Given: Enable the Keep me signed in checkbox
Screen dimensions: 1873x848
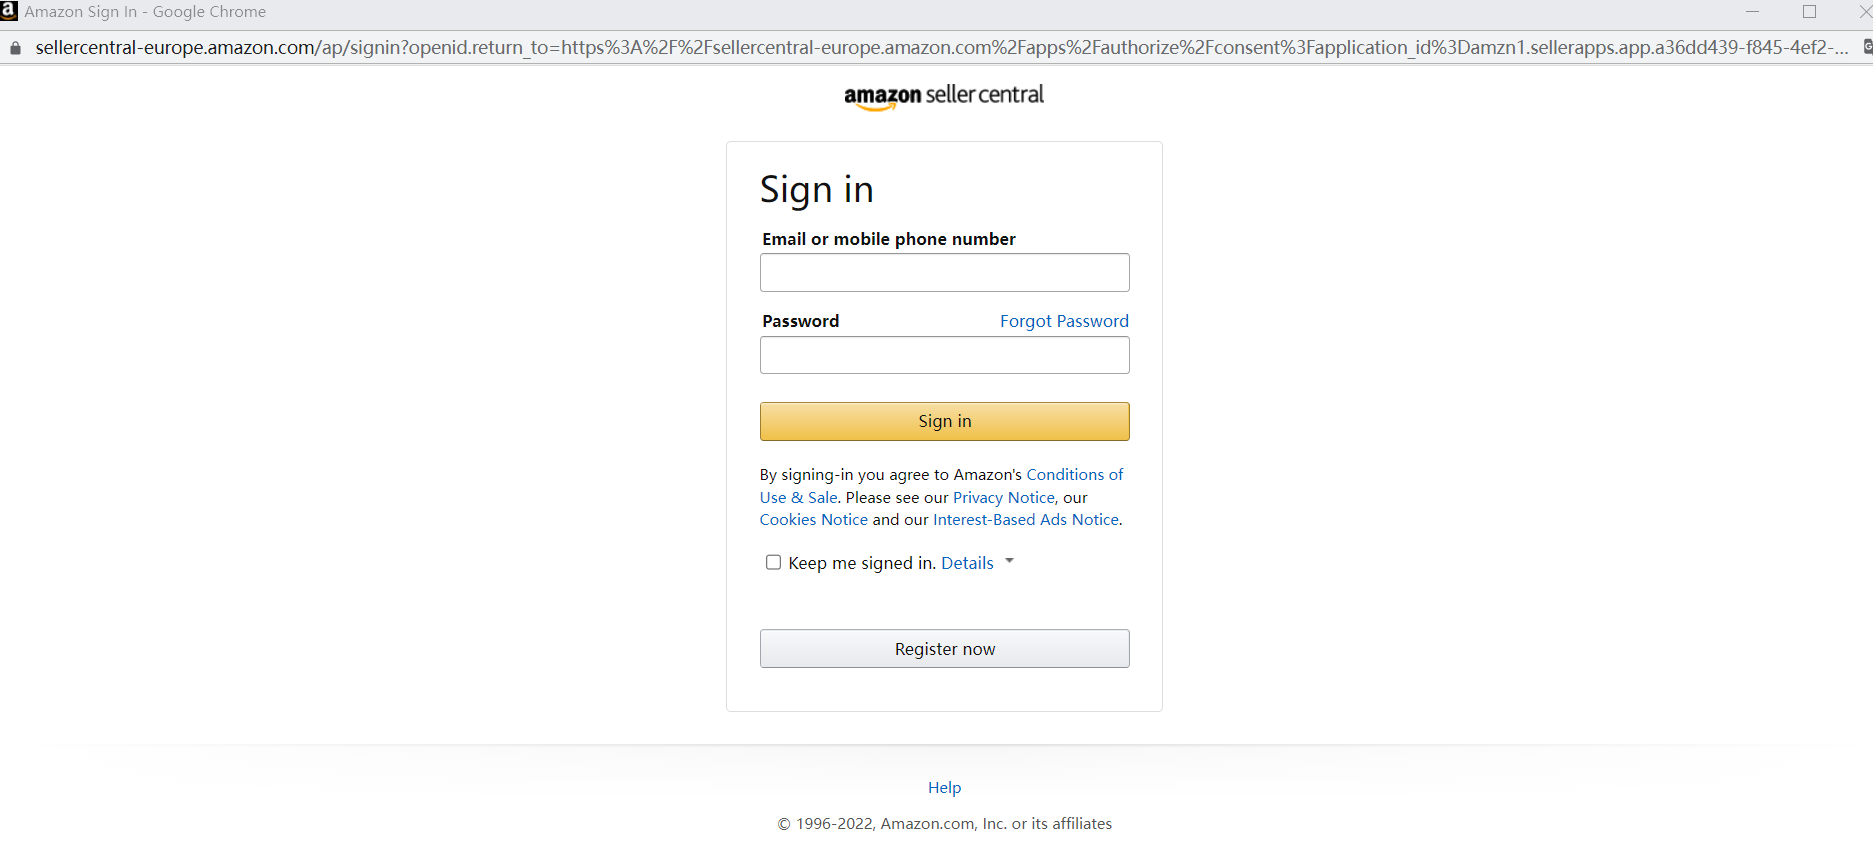Looking at the screenshot, I should tap(773, 562).
